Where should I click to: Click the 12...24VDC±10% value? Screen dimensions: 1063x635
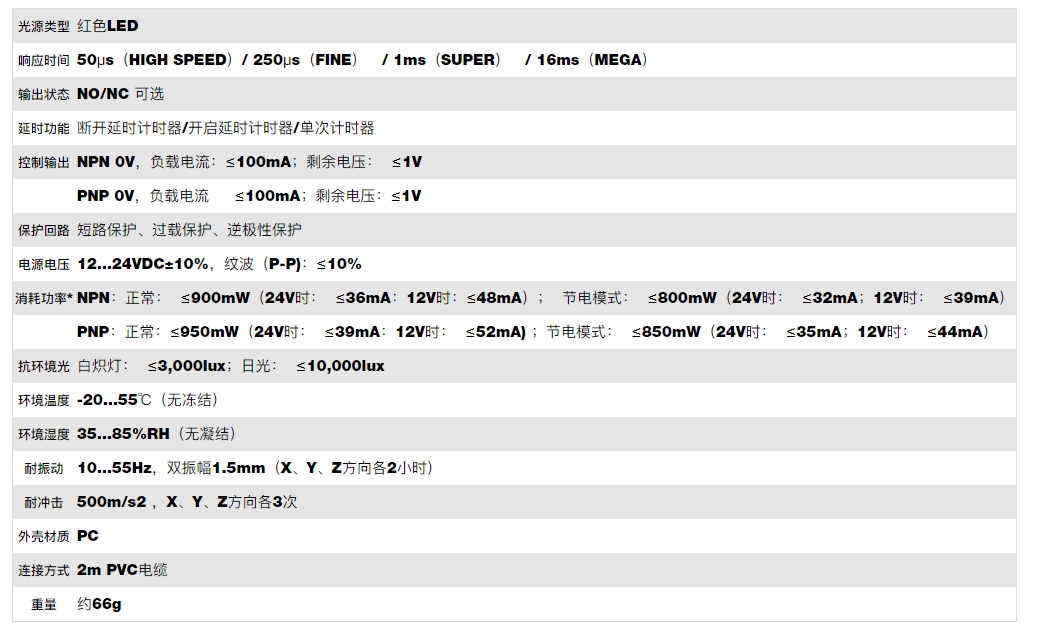coord(143,264)
